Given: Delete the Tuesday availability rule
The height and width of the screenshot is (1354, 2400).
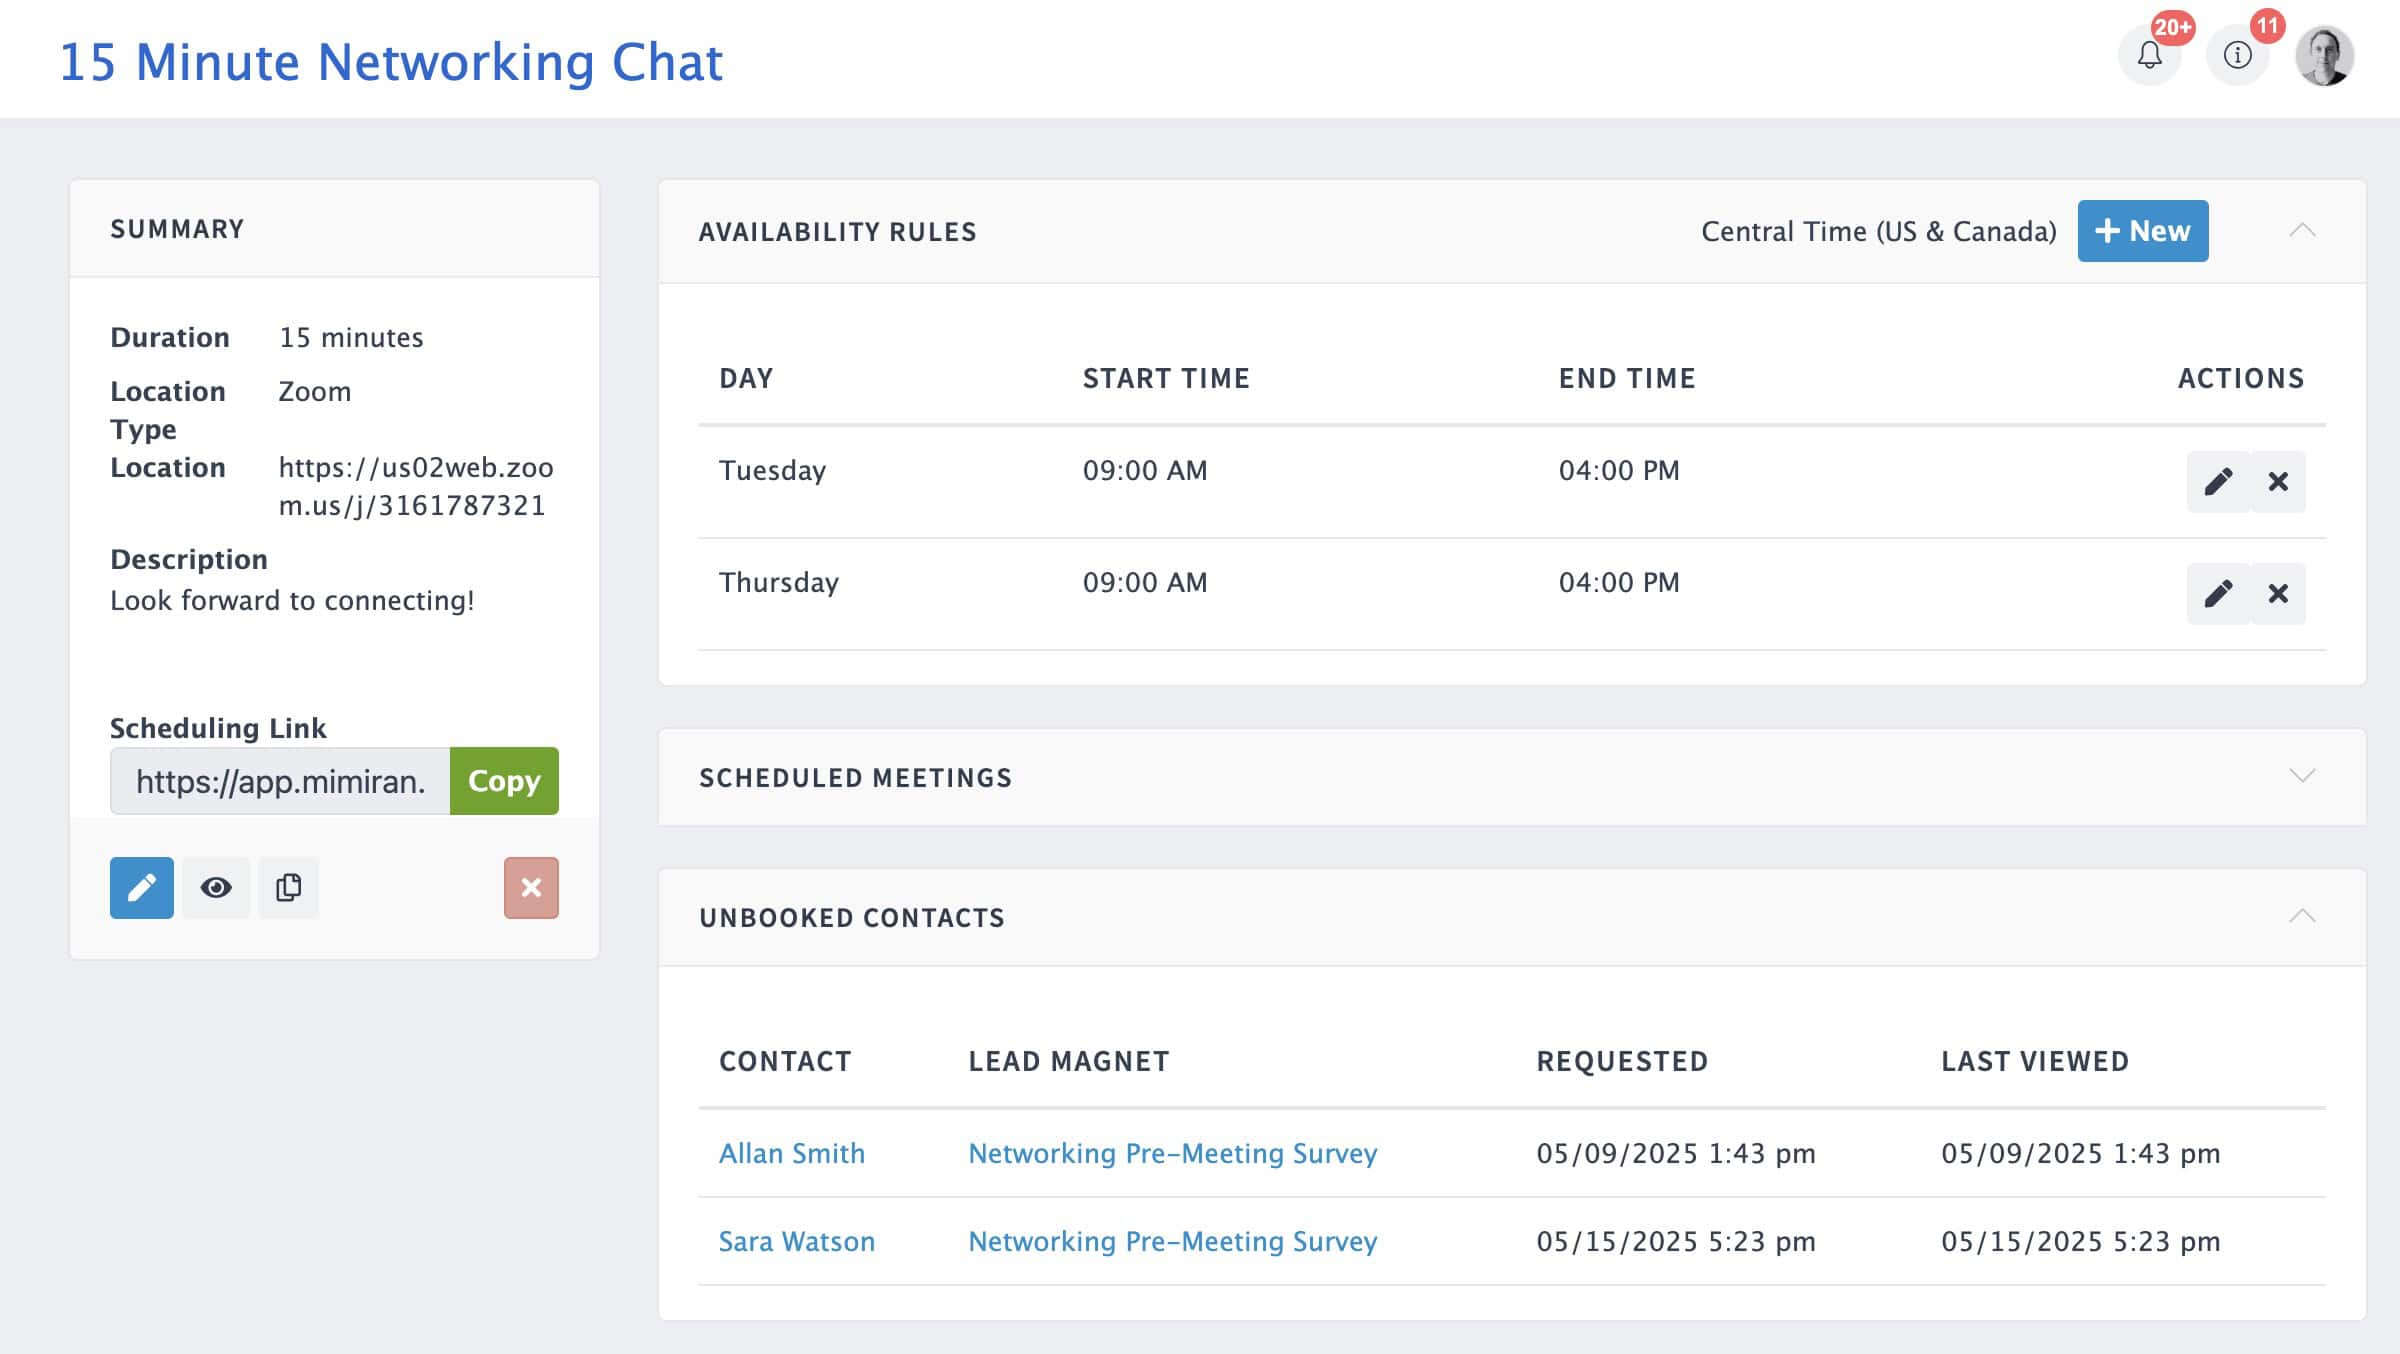Looking at the screenshot, I should coord(2278,482).
